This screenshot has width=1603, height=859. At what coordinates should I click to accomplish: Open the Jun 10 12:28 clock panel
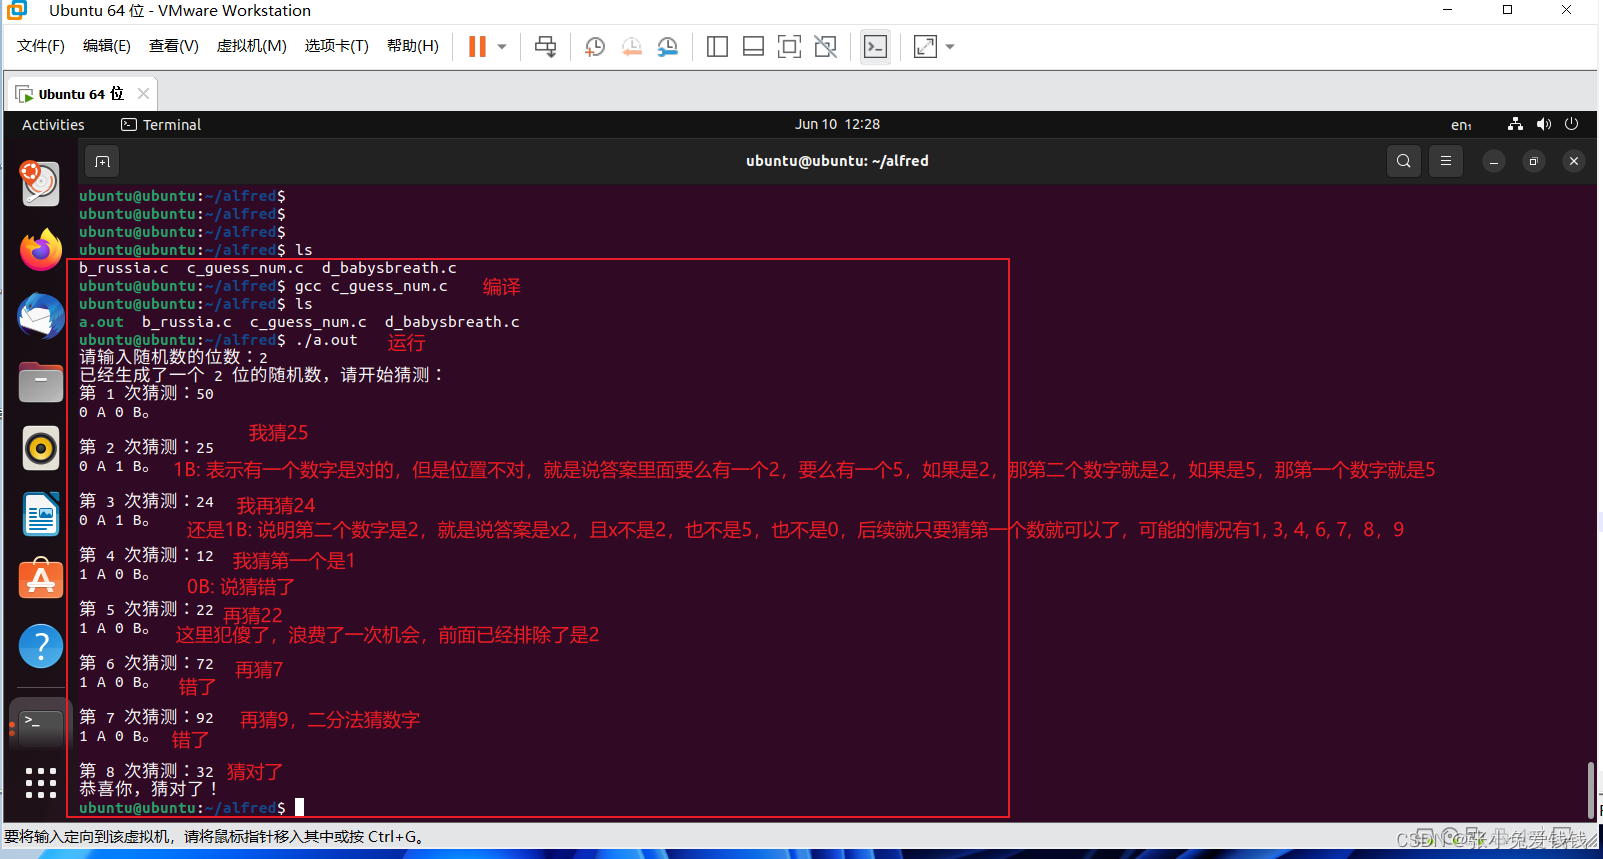tap(837, 124)
